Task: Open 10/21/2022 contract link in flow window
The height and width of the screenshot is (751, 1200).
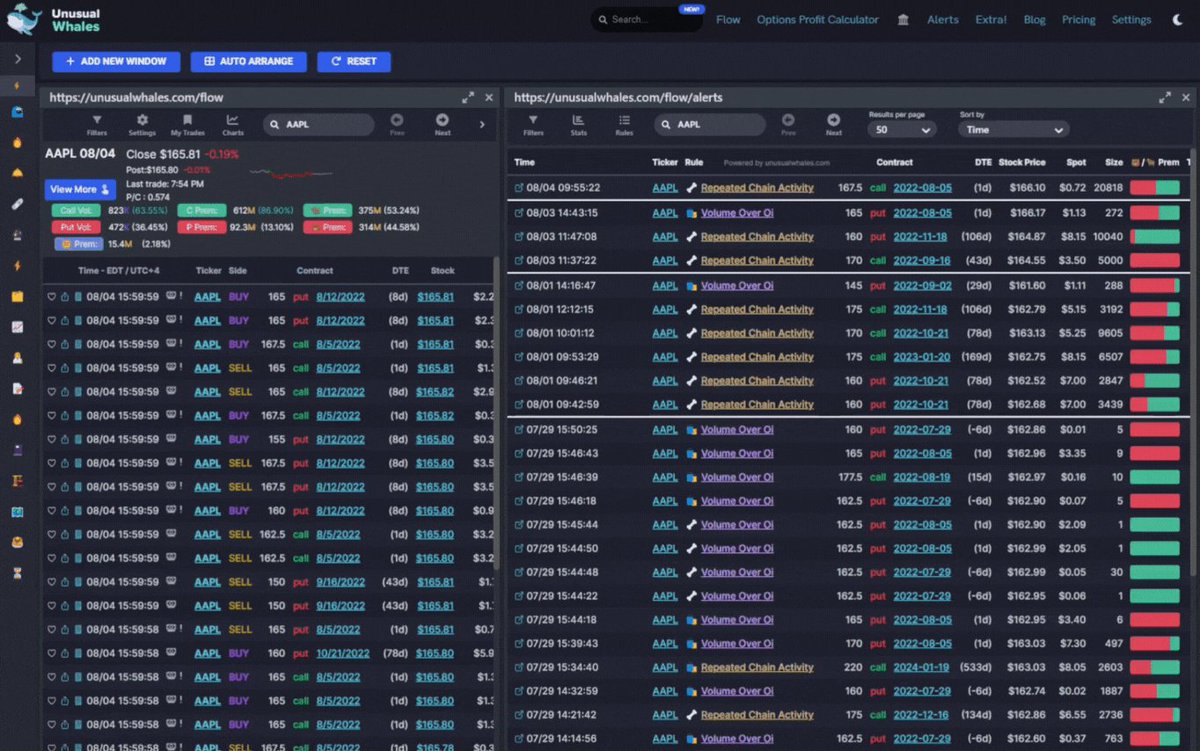Action: (x=343, y=653)
